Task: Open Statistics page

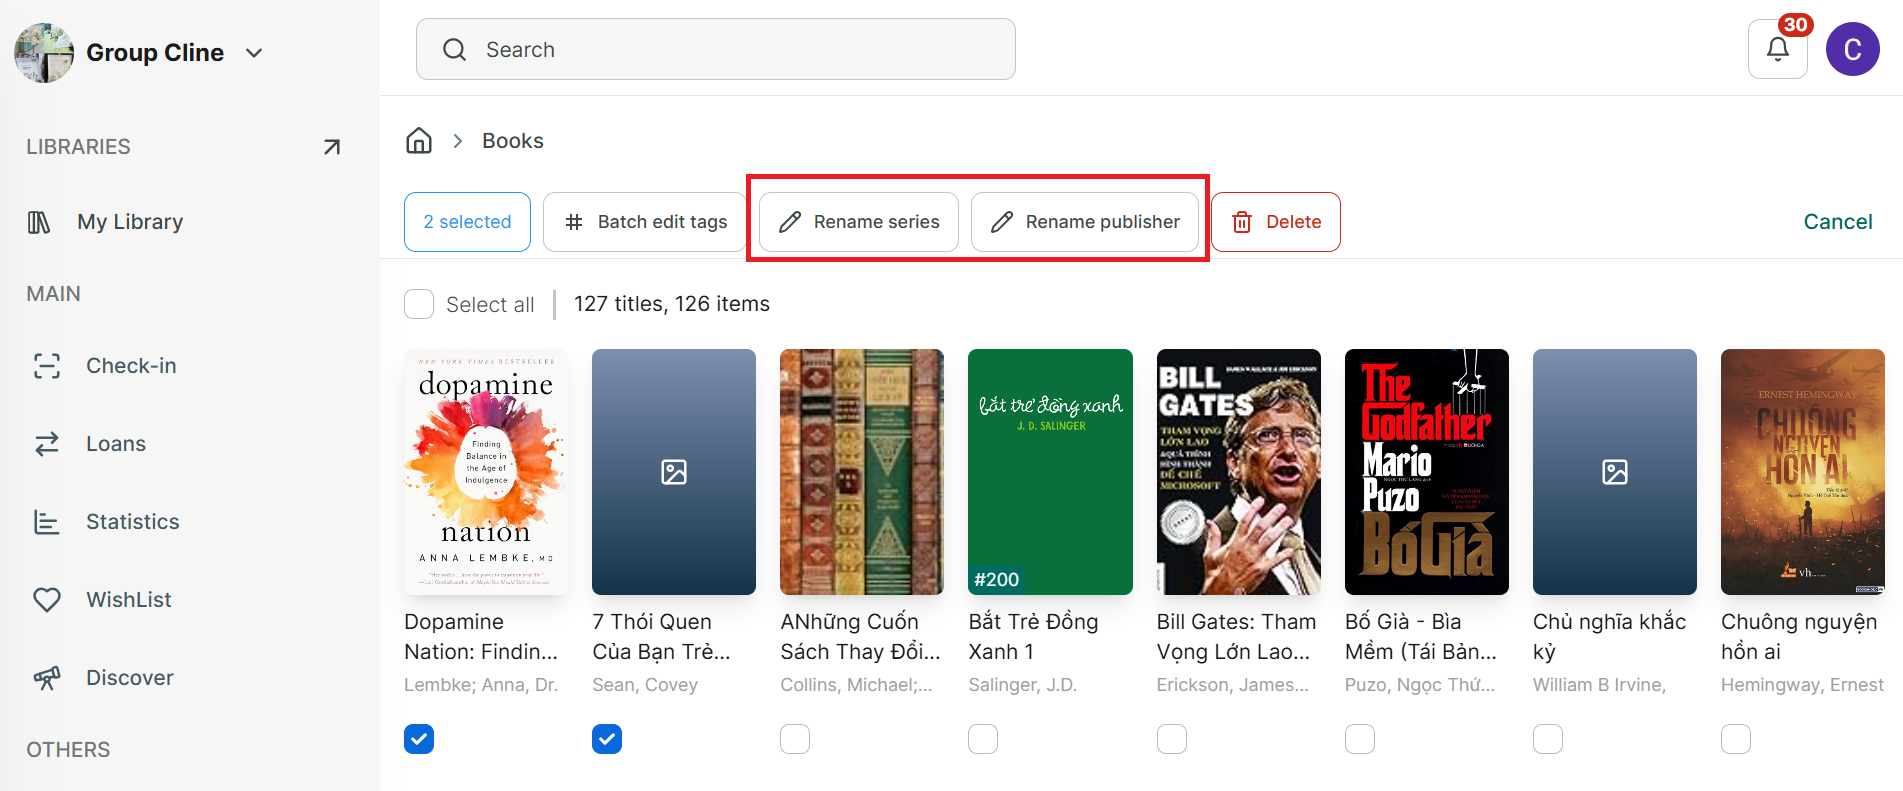Action: 132,522
